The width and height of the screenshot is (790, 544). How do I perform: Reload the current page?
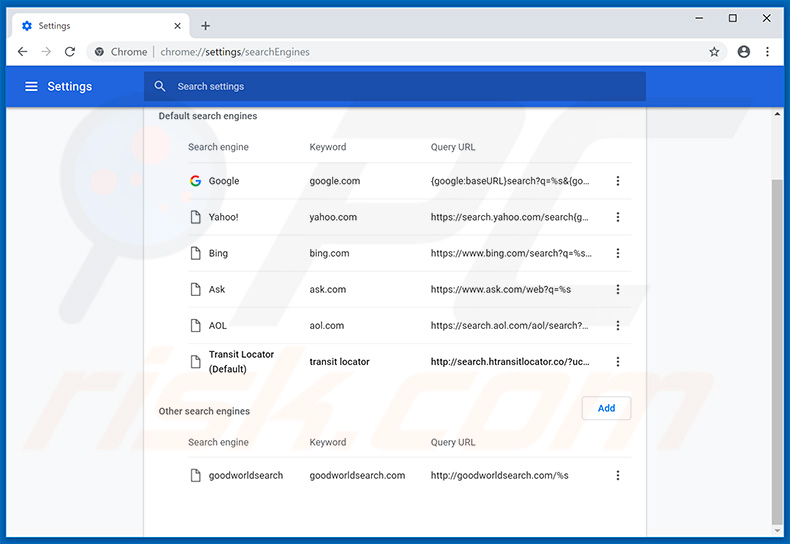(x=70, y=51)
